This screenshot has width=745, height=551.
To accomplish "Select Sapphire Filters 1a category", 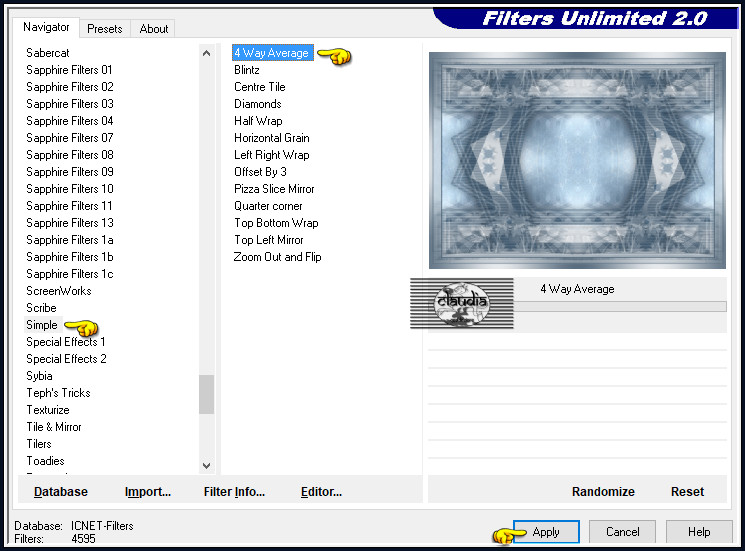I will (70, 240).
